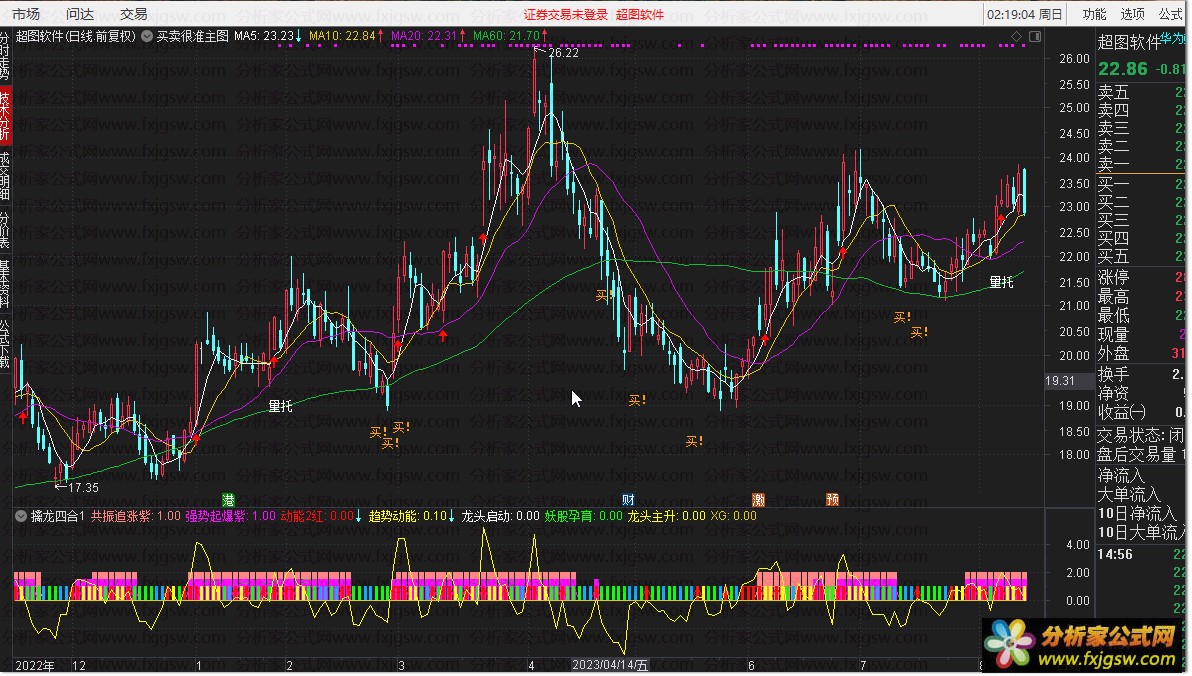Click the 26.22 high price label
The height and width of the screenshot is (676, 1192).
point(563,53)
